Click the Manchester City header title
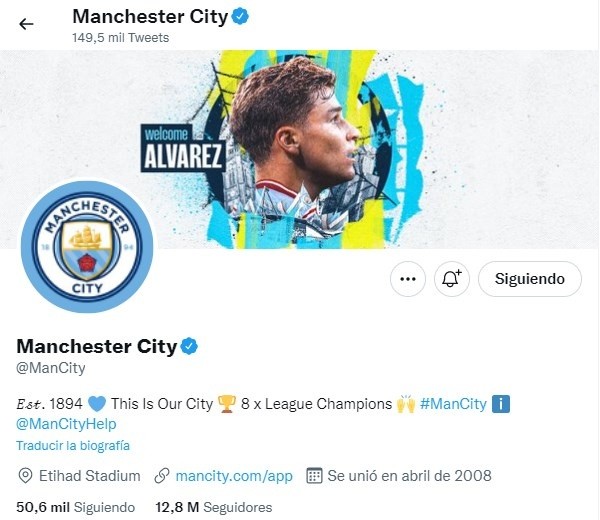Image resolution: width=600 pixels, height=520 pixels. [150, 16]
